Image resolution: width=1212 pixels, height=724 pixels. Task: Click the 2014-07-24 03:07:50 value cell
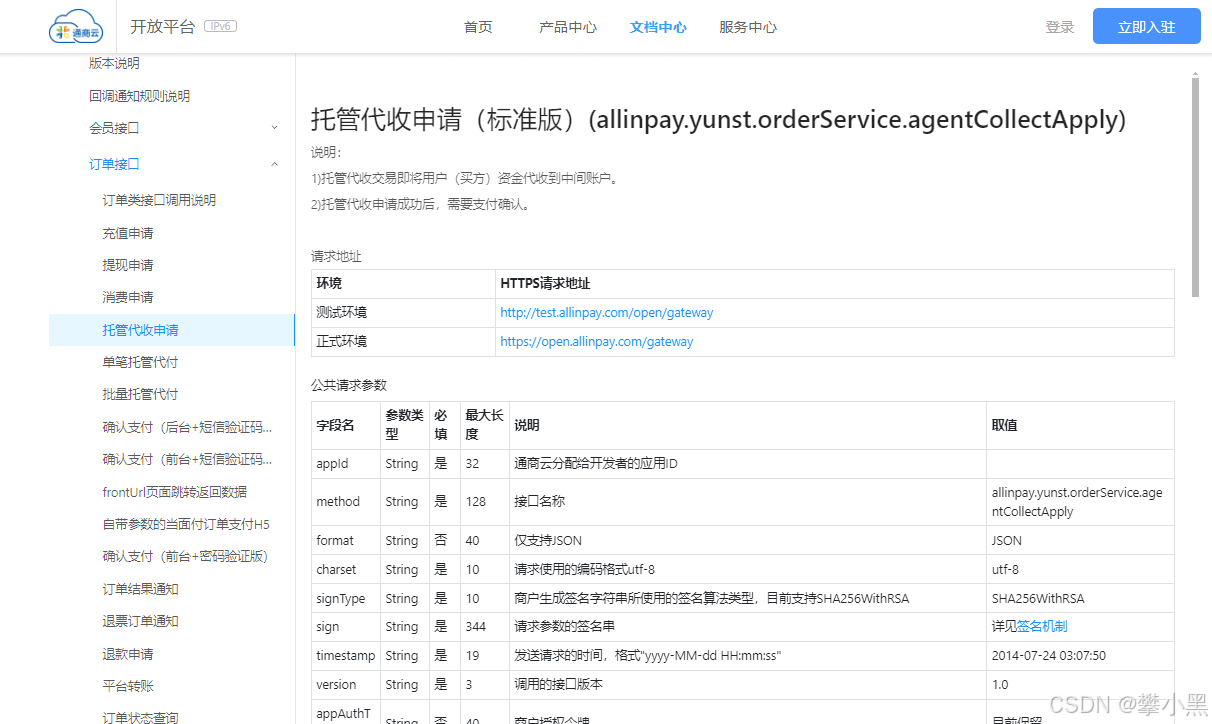(1080, 656)
